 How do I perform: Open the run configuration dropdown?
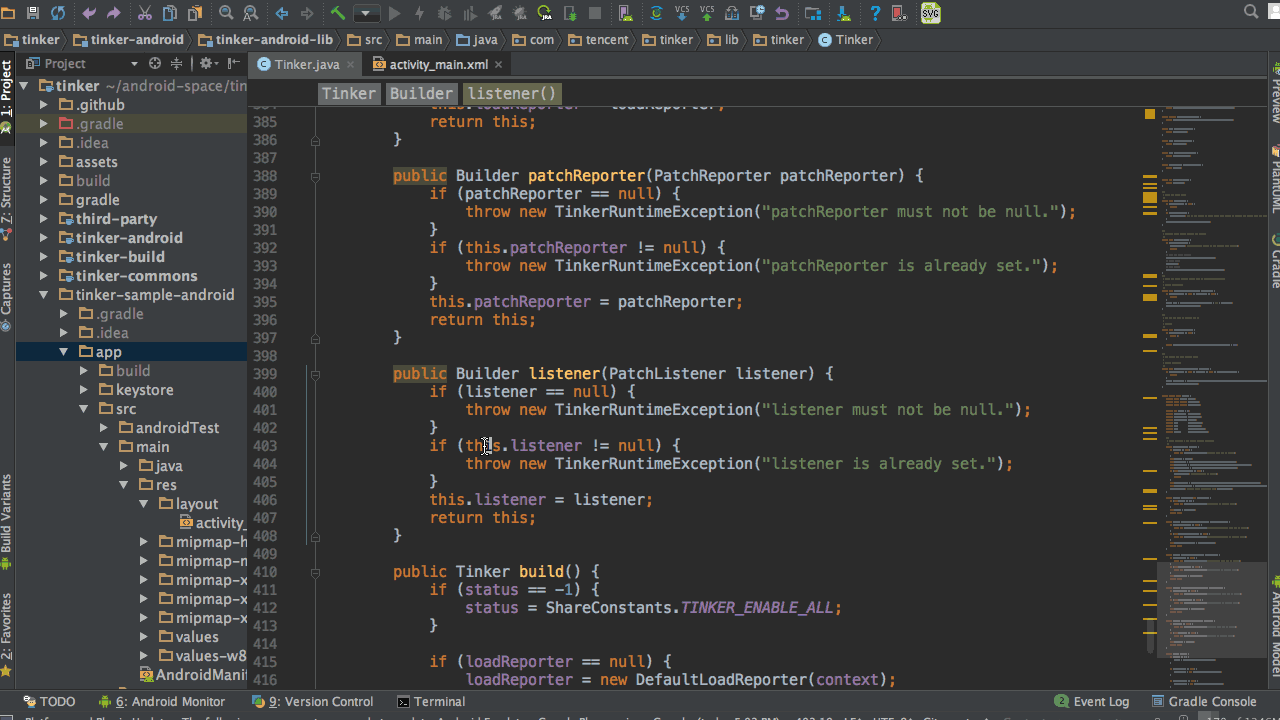[366, 13]
